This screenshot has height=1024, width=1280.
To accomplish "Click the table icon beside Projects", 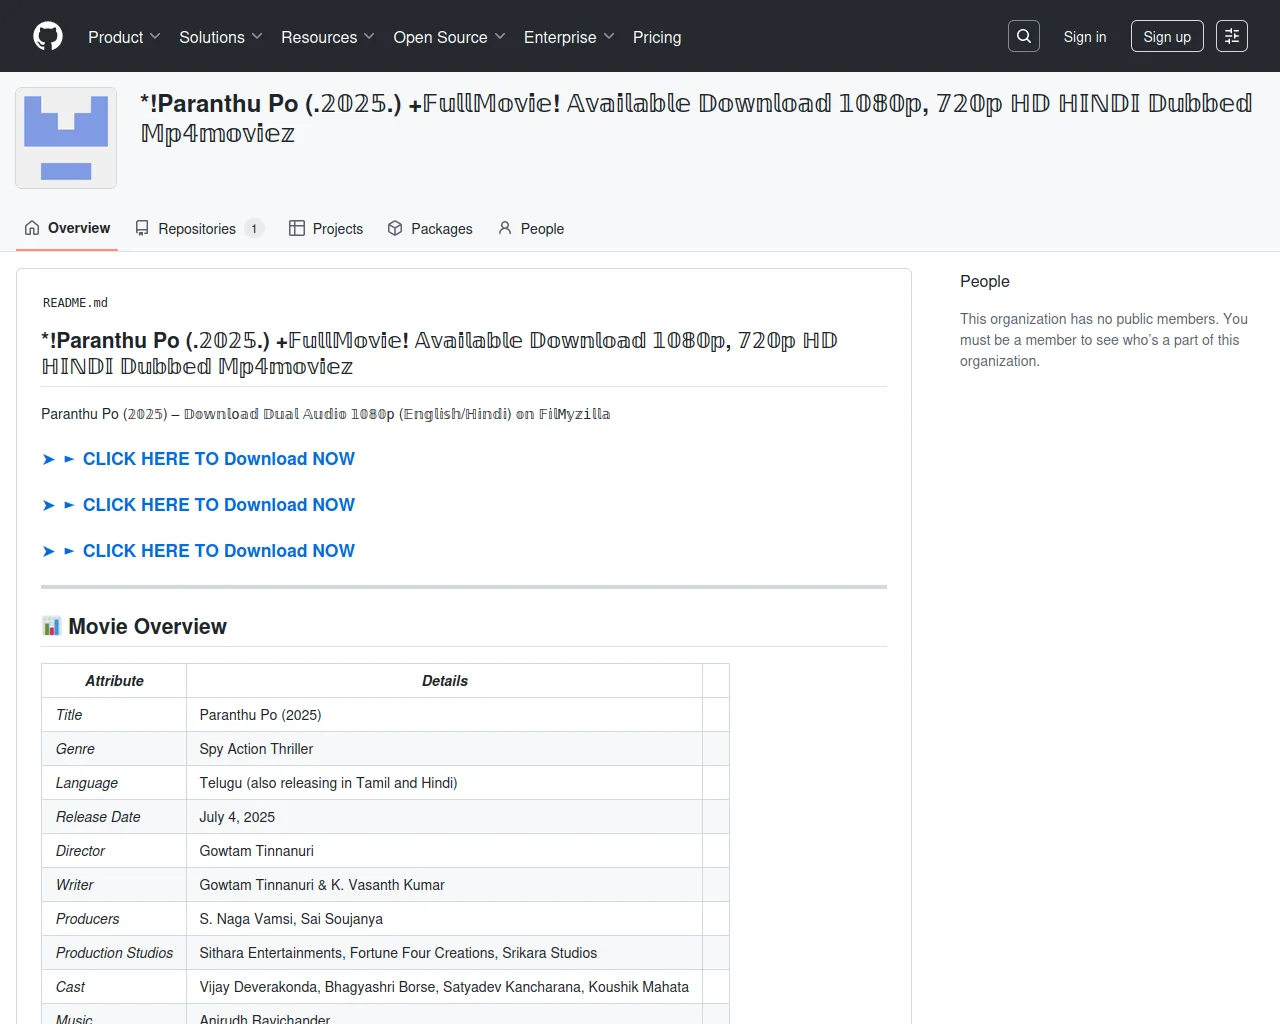I will [297, 228].
